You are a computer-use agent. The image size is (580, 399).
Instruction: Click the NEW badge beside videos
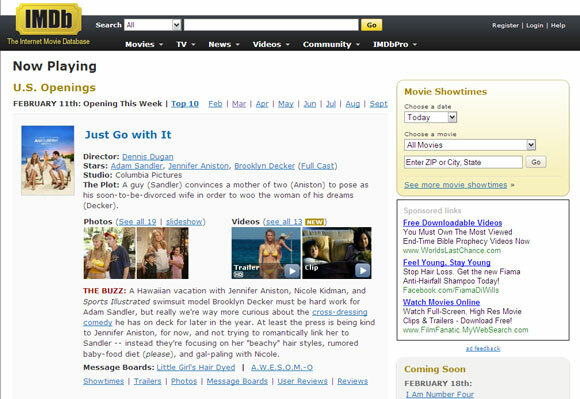tap(314, 222)
